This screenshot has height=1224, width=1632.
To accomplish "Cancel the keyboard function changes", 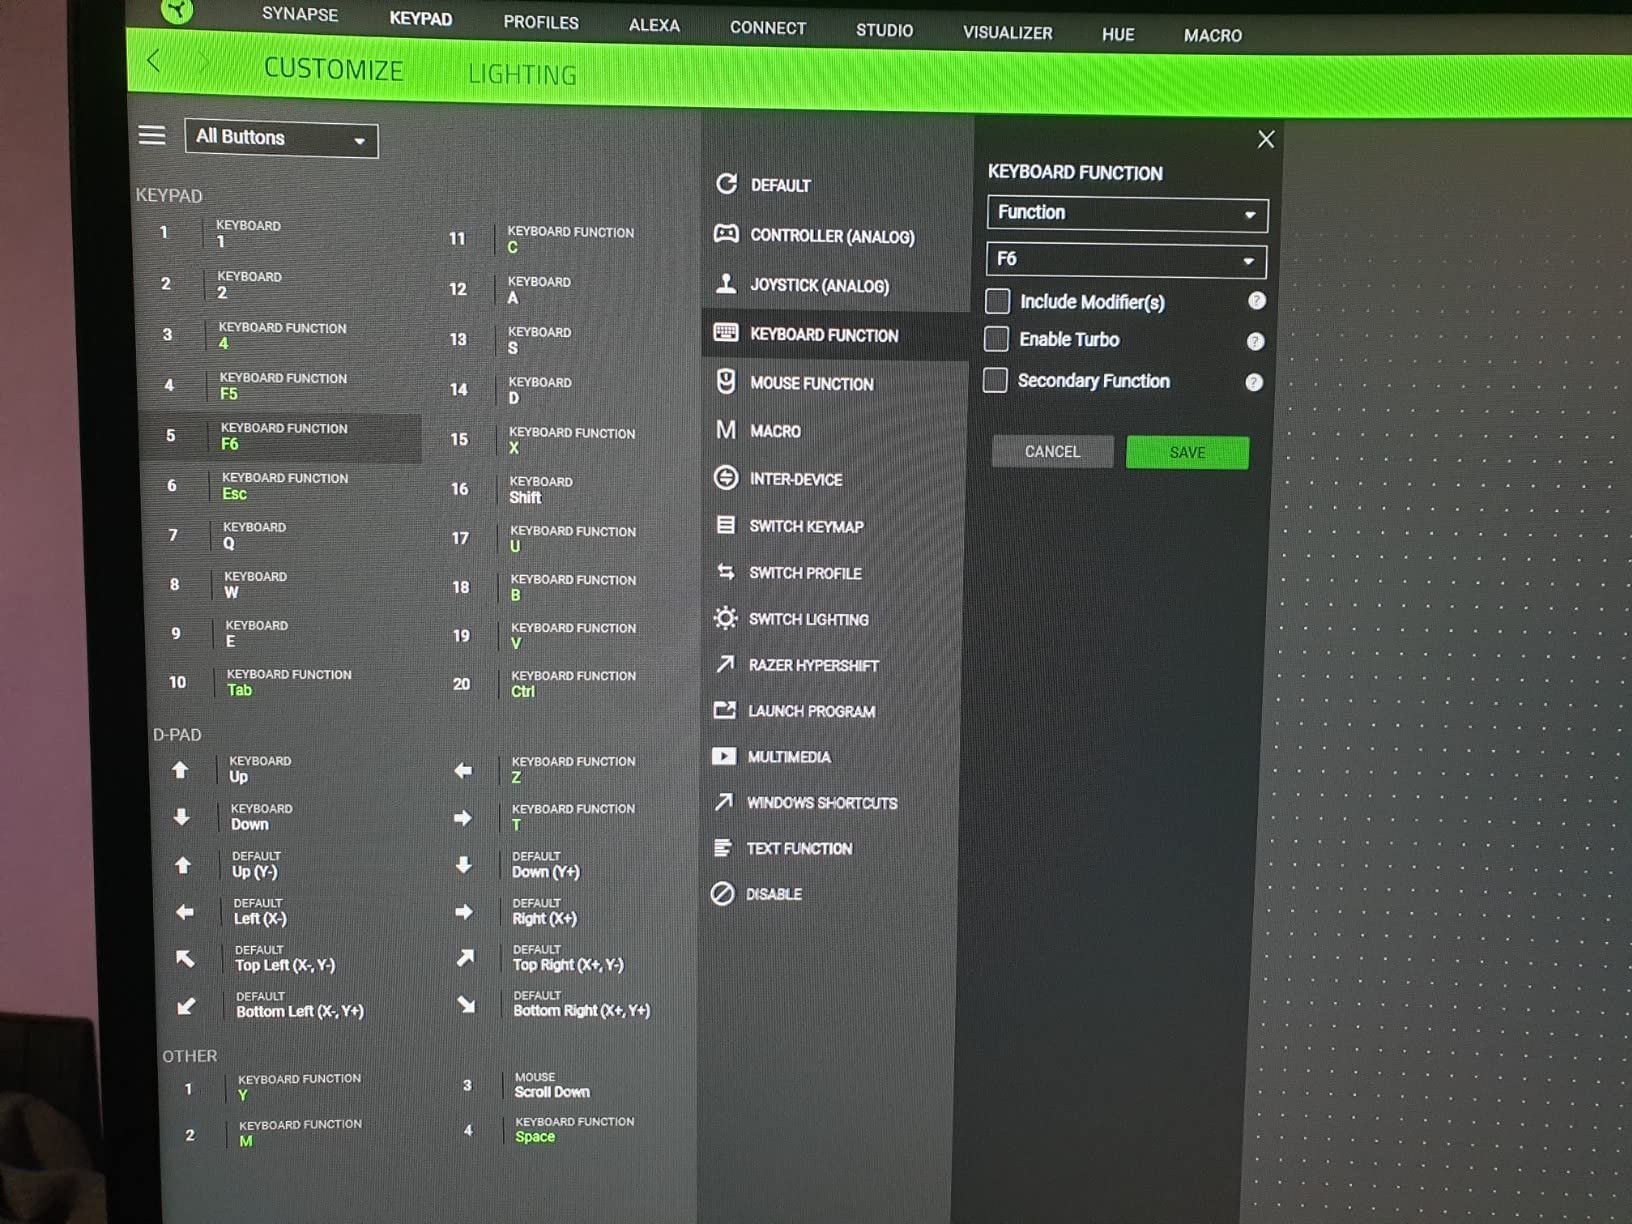I will [1052, 451].
